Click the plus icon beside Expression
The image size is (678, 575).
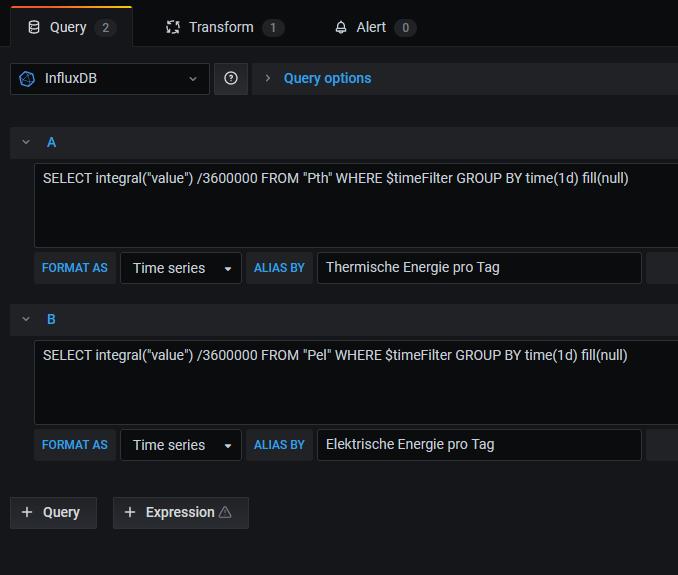[130, 512]
